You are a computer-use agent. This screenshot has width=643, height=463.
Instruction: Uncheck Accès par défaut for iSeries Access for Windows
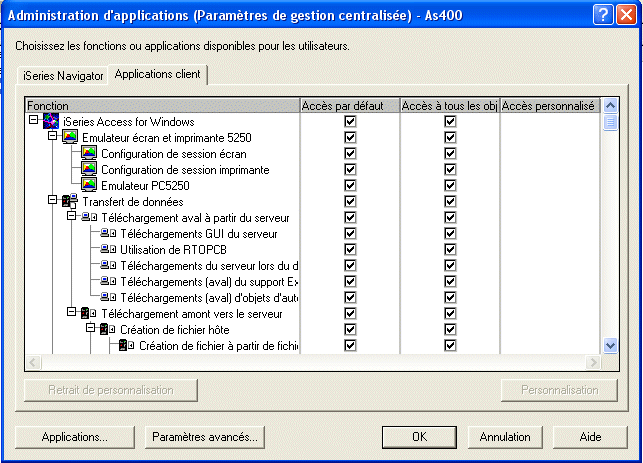coord(350,121)
